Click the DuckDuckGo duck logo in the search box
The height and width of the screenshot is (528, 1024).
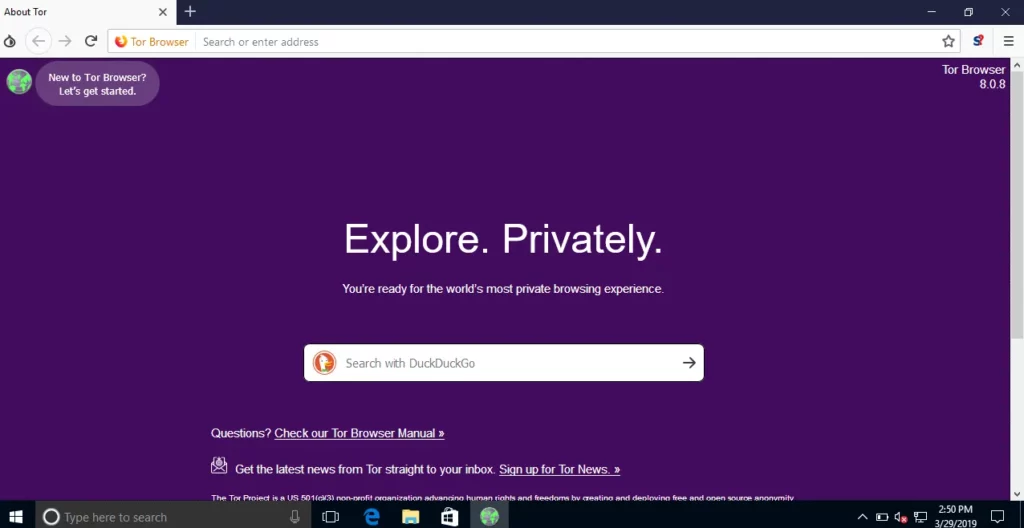[x=324, y=363]
